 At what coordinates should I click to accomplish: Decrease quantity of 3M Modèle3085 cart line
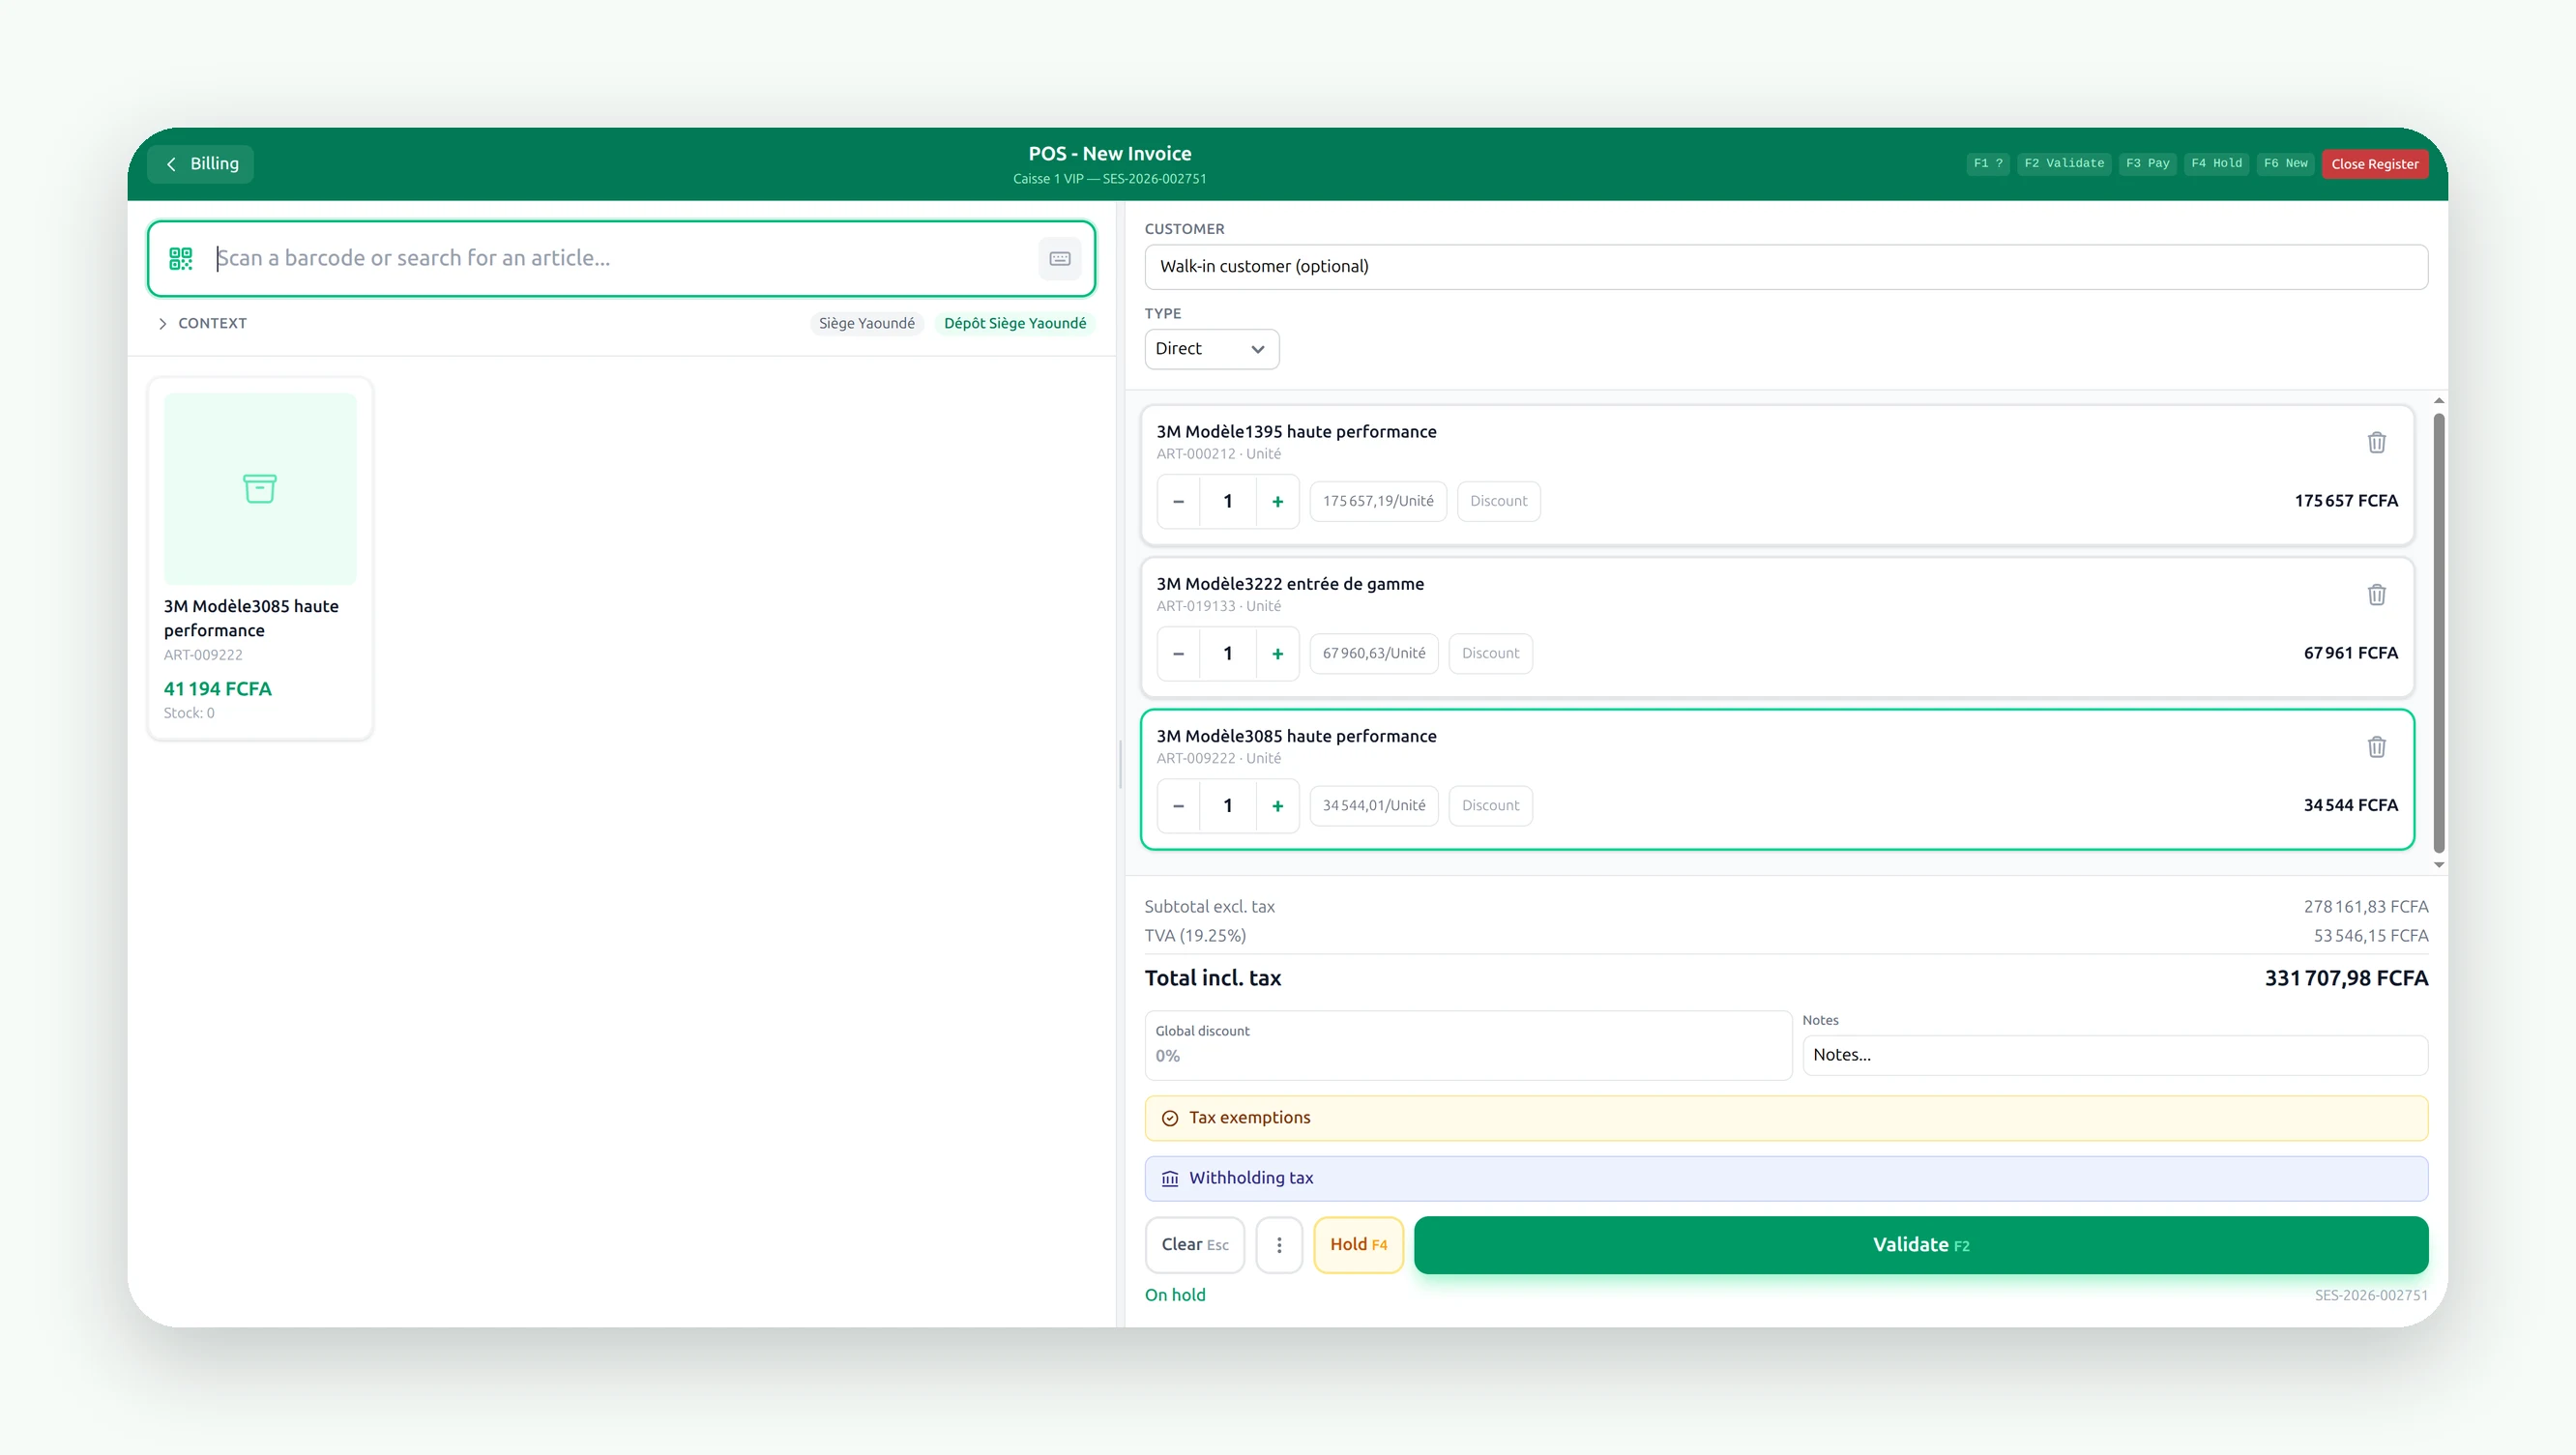pyautogui.click(x=1179, y=806)
